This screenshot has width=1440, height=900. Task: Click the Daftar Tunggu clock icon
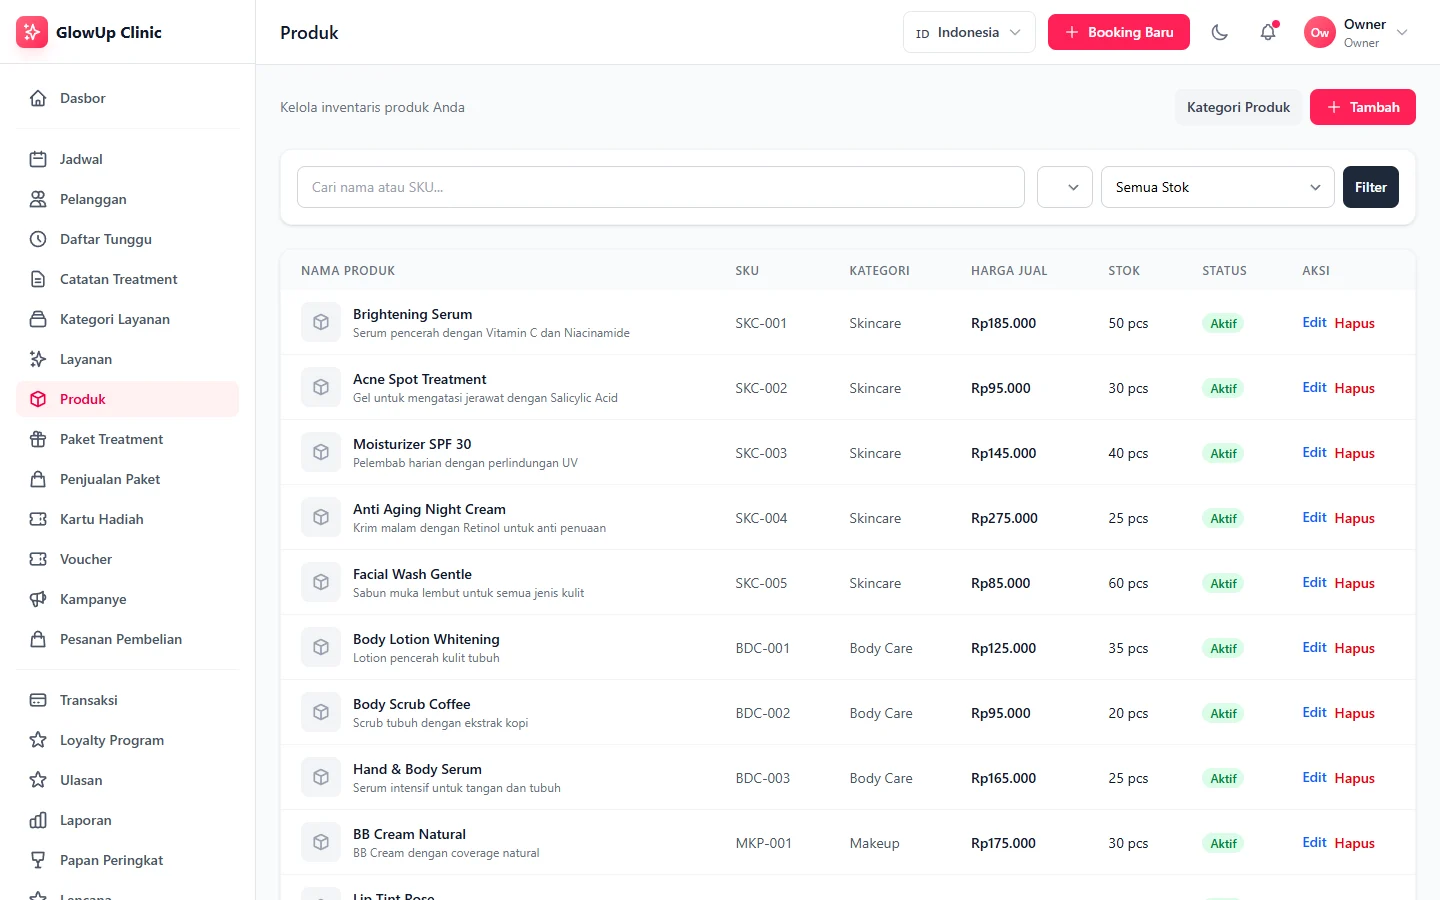point(38,239)
